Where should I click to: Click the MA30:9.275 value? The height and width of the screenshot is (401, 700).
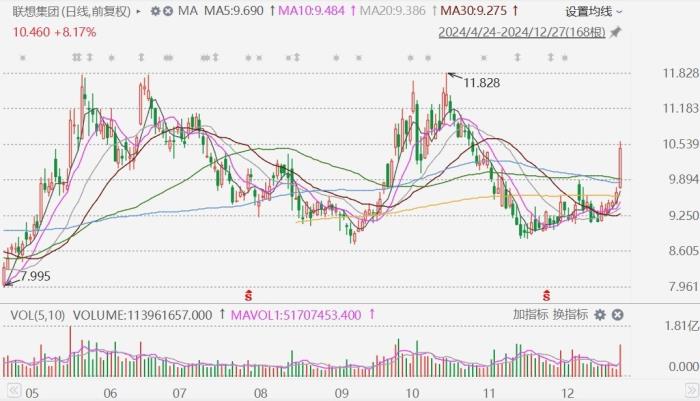[x=474, y=11]
